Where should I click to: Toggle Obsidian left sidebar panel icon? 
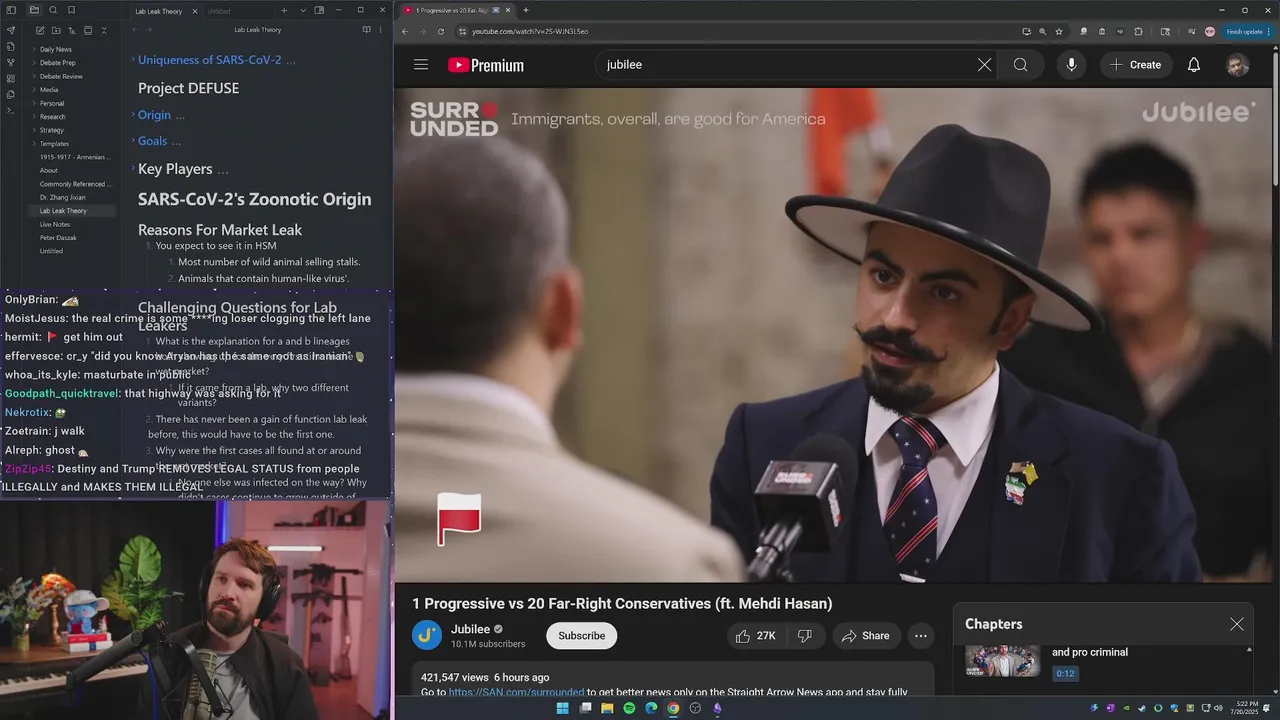11,10
